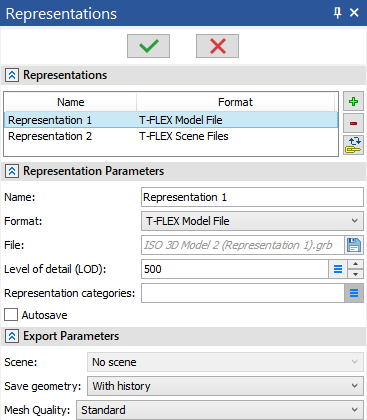Enable the Autosave checkbox
Screen dimensions: 367x420
(11, 315)
